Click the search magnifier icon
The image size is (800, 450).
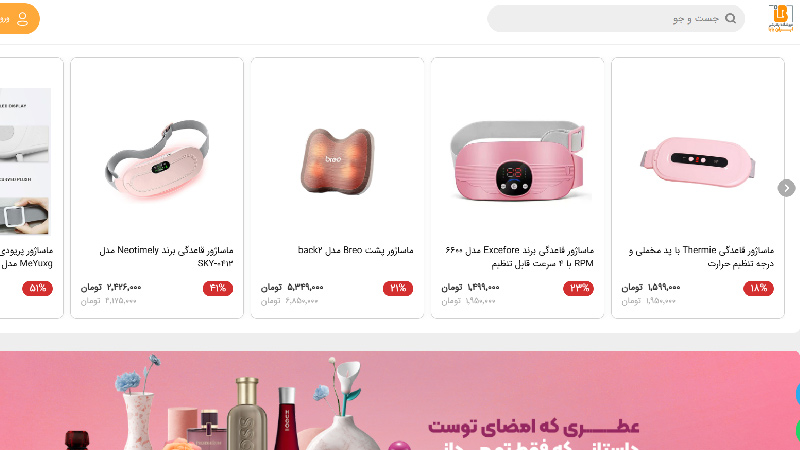coord(730,19)
